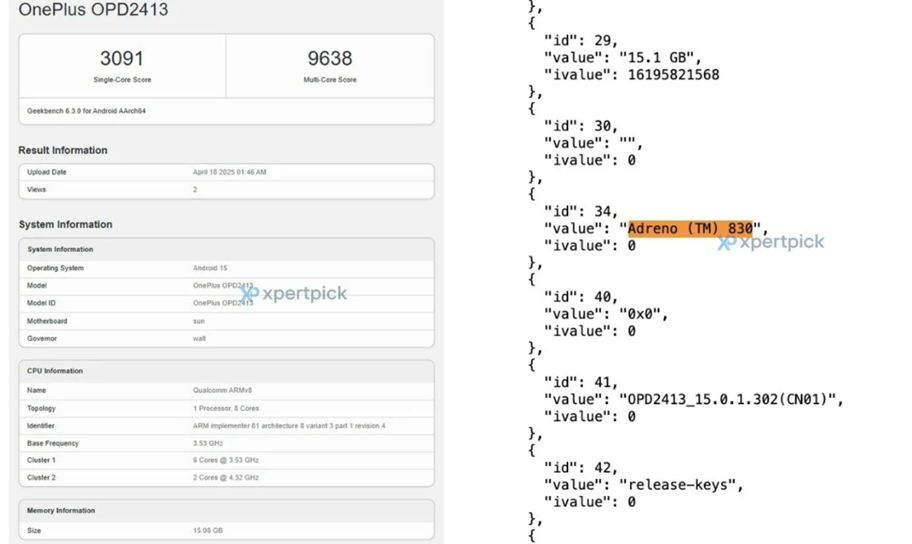Viewport: 912px width, 544px height.
Task: Click the Cluster 2 row at 4.32 GHz
Action: tap(226, 477)
